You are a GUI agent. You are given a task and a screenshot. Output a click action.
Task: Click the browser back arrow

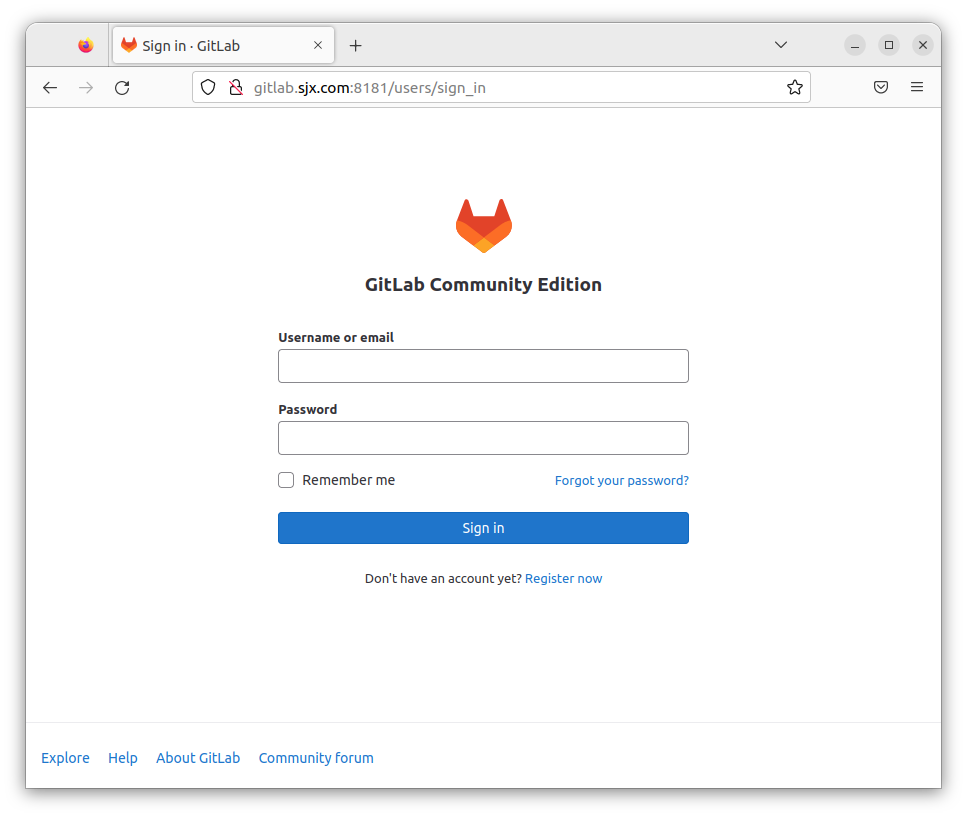click(x=50, y=88)
